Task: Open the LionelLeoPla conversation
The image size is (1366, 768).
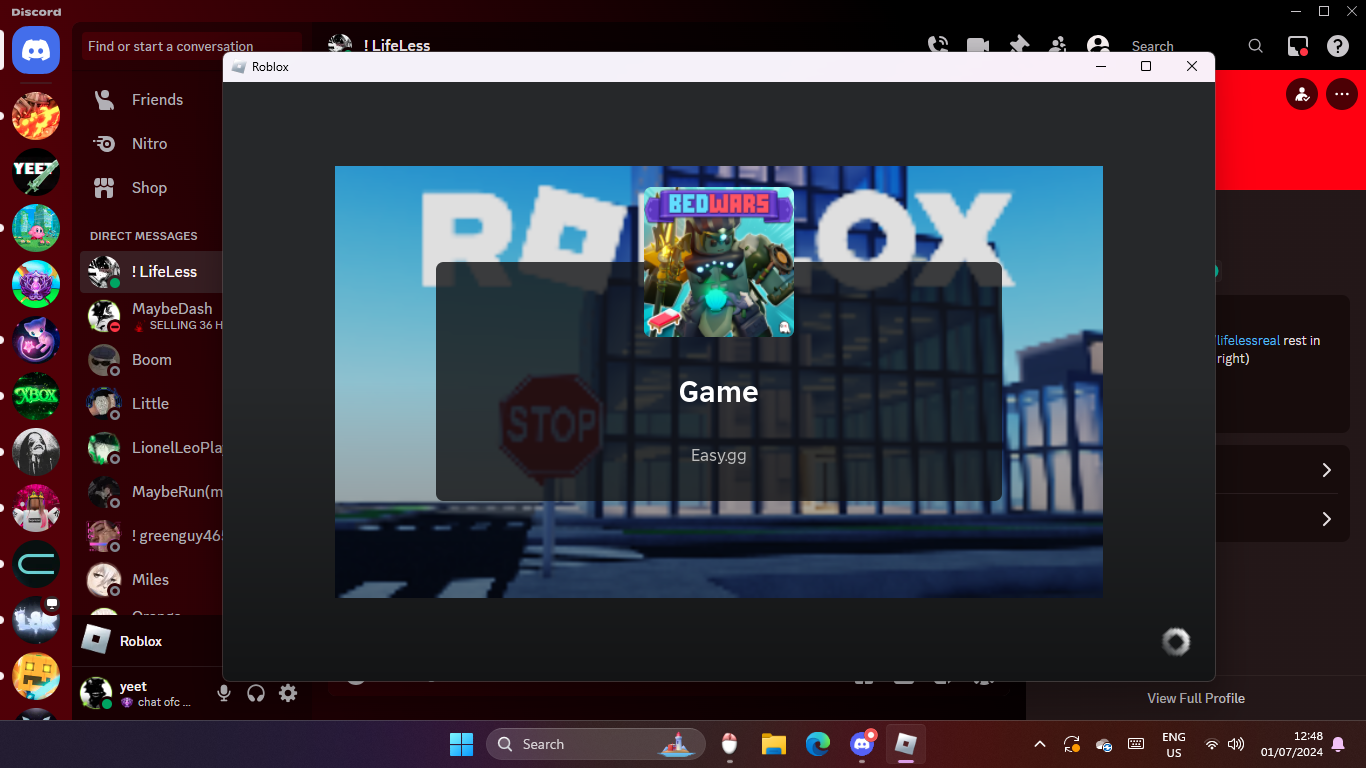Action: [151, 448]
